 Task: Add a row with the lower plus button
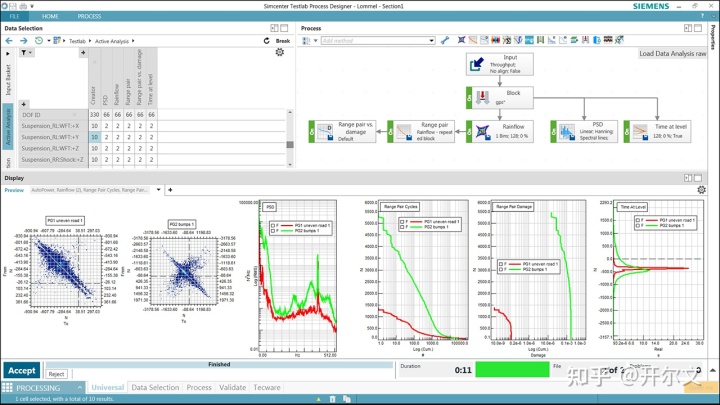click(24, 104)
